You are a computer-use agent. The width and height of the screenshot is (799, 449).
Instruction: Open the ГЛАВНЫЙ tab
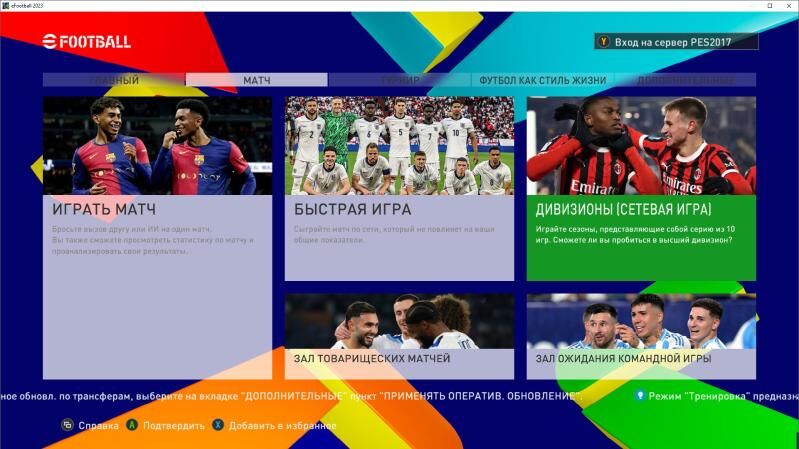point(114,80)
